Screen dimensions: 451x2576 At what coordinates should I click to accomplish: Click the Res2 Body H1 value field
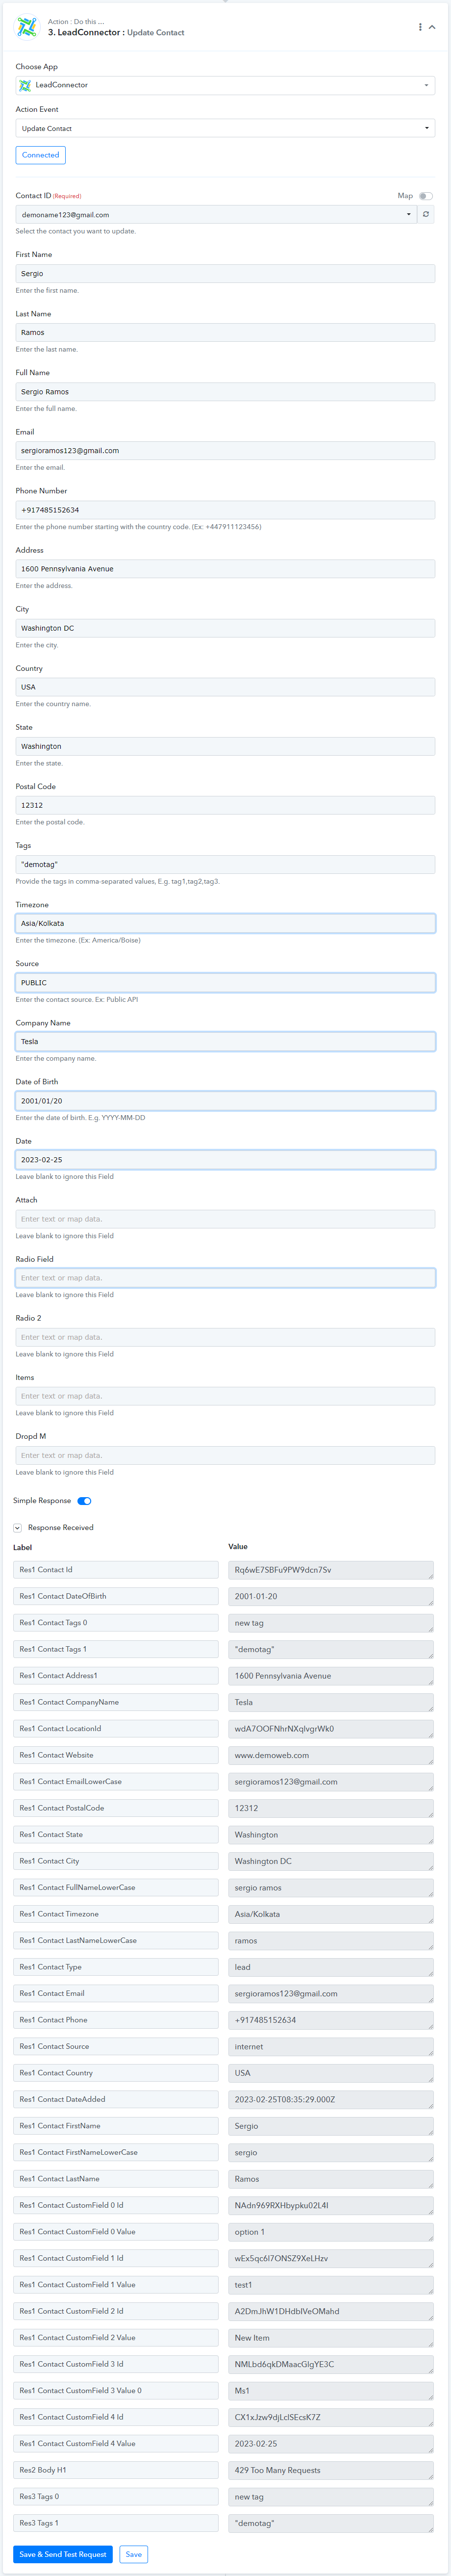(331, 2470)
